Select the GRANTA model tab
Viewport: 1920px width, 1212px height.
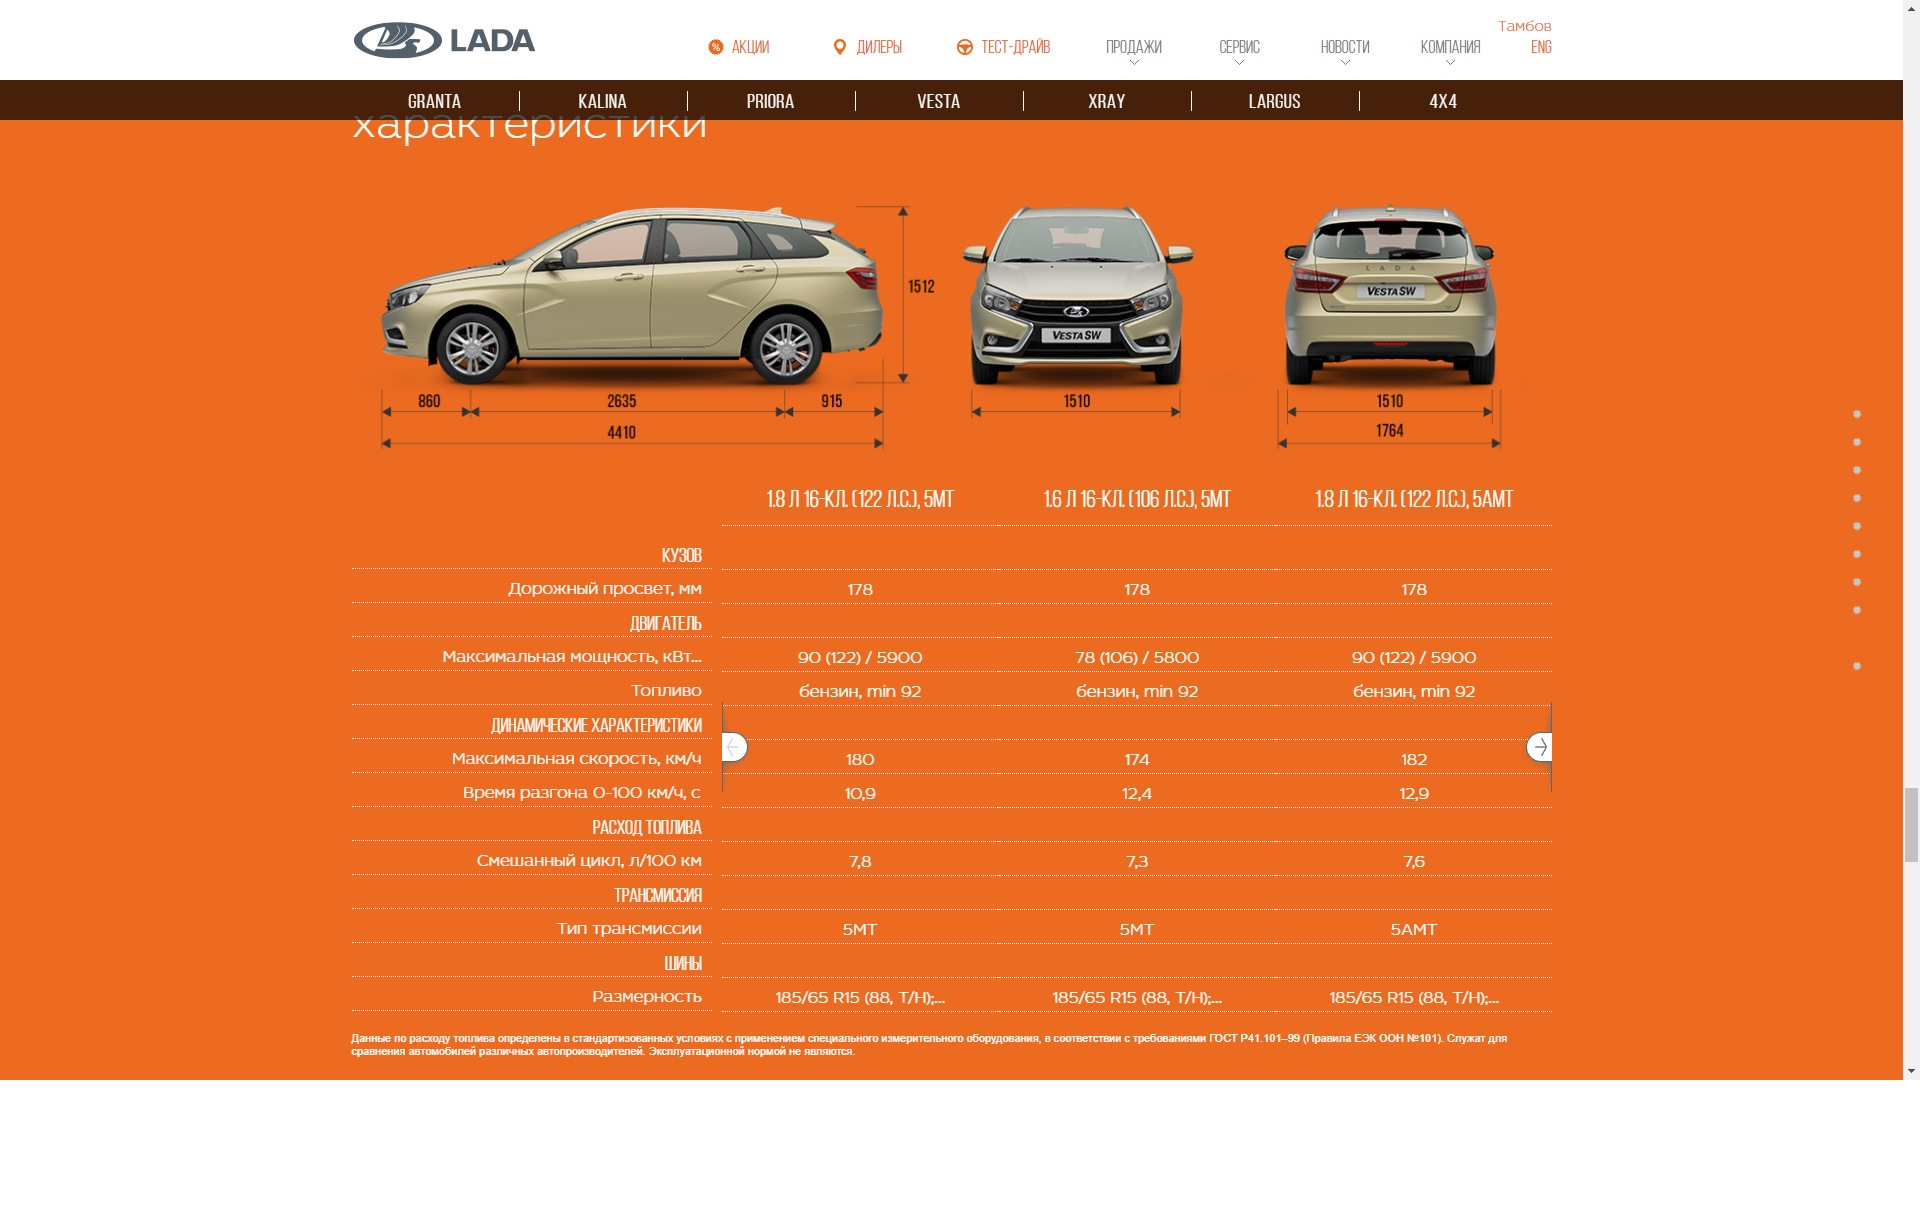coord(434,101)
